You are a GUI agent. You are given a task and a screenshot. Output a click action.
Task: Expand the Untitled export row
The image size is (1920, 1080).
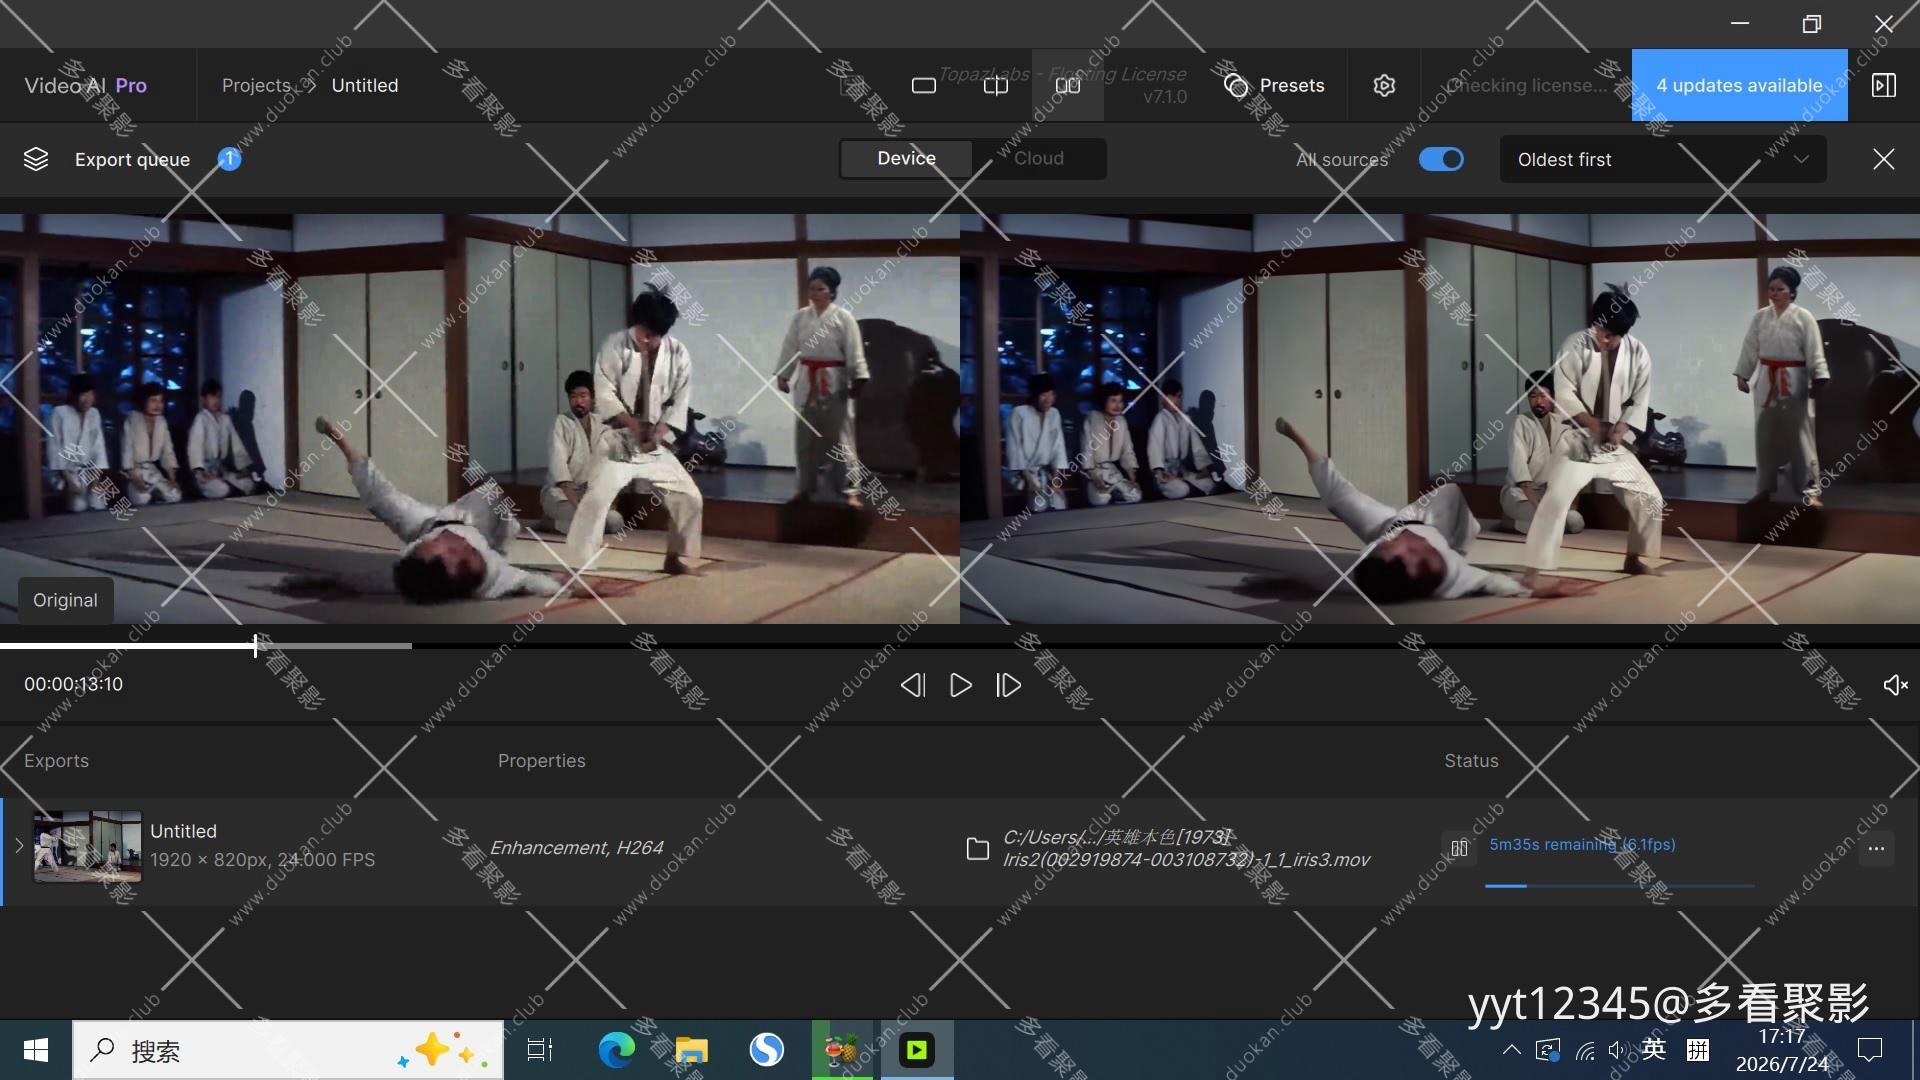pyautogui.click(x=19, y=846)
